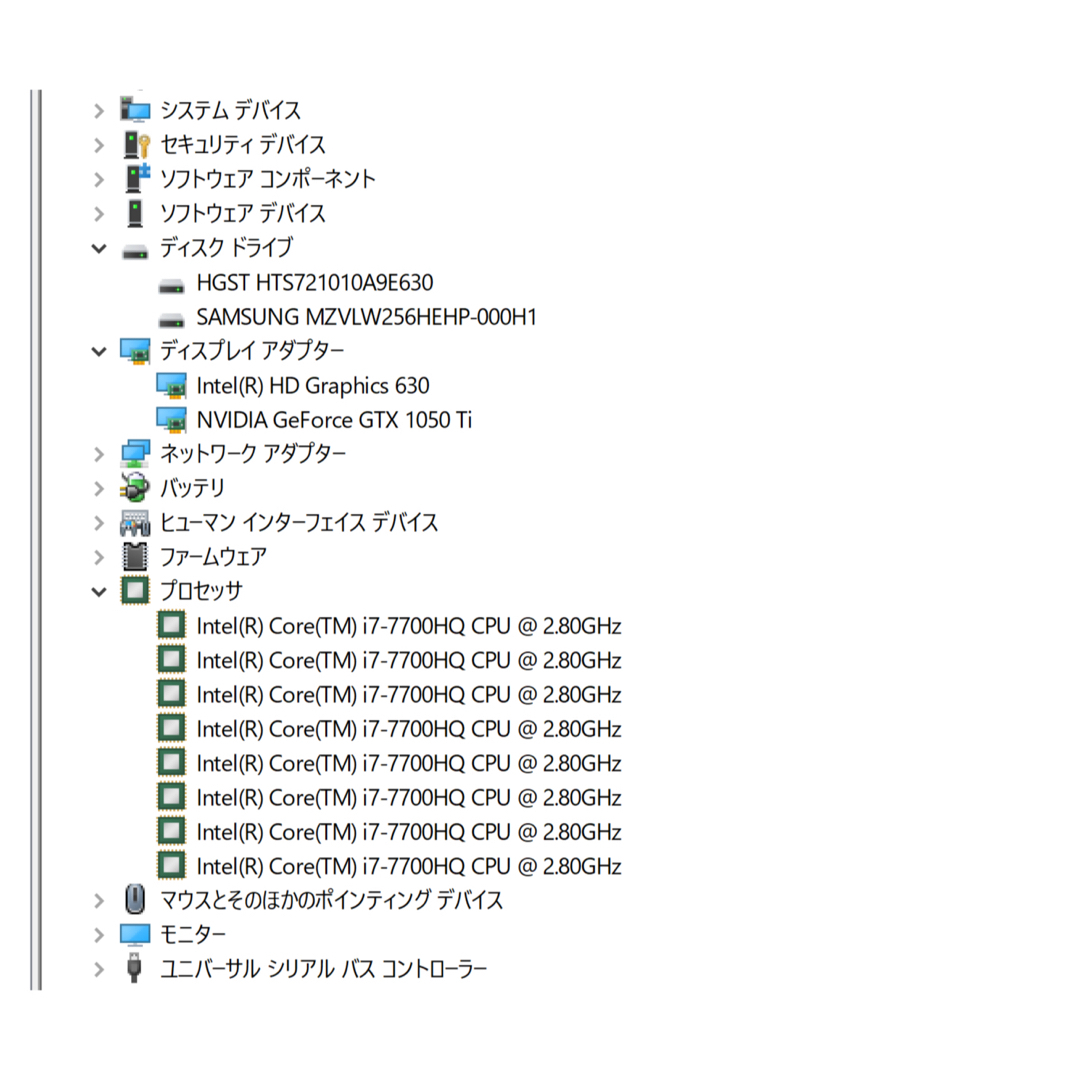The image size is (1080, 1080).
Task: Select the first Core i7-7700HQ entry under プロセッサ
Action: 409,626
